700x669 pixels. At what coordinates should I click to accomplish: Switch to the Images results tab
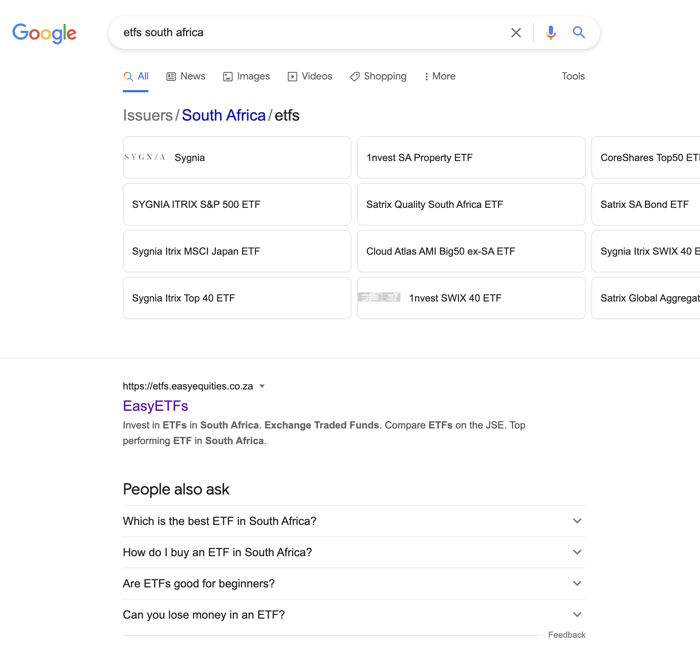coord(246,76)
